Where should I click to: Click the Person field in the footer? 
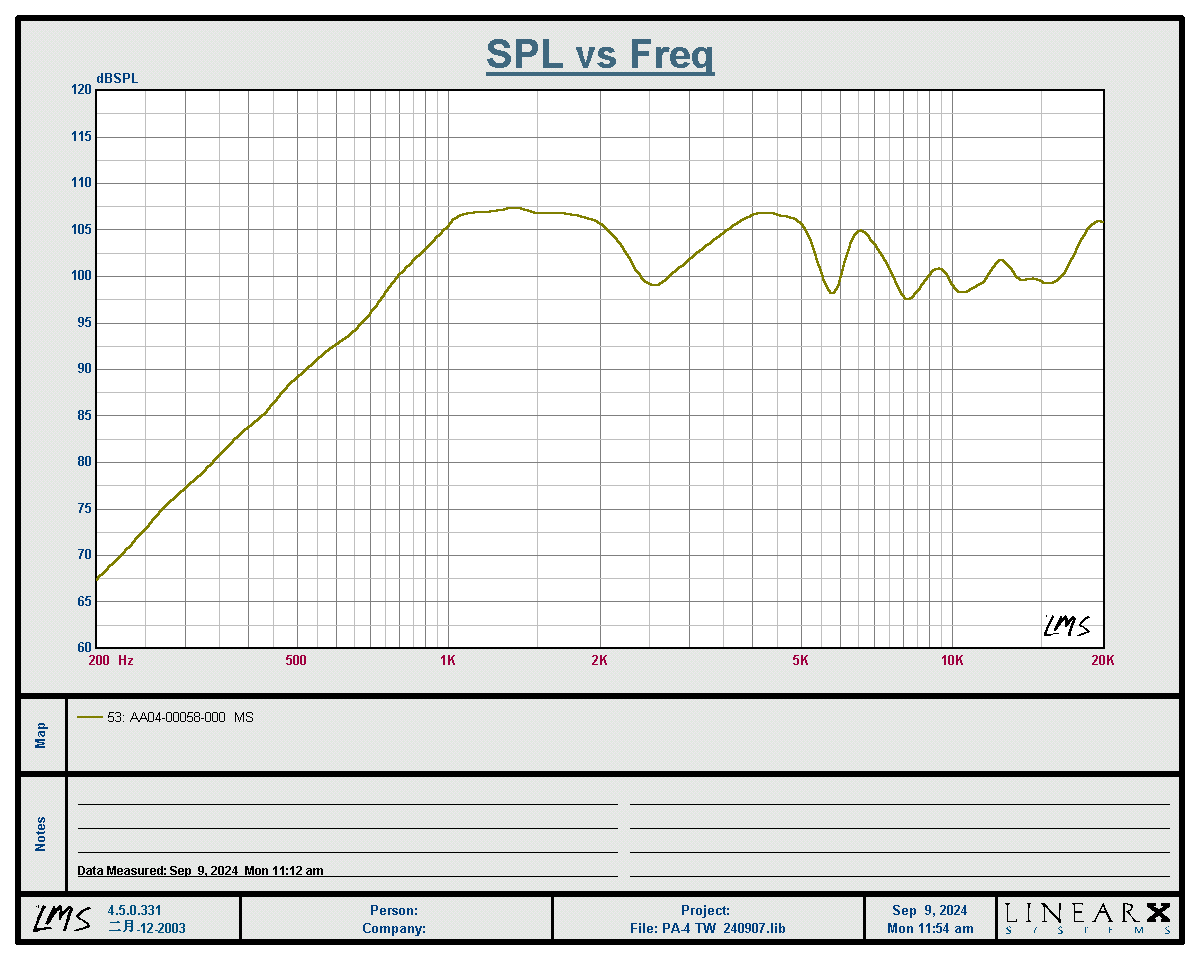(394, 910)
